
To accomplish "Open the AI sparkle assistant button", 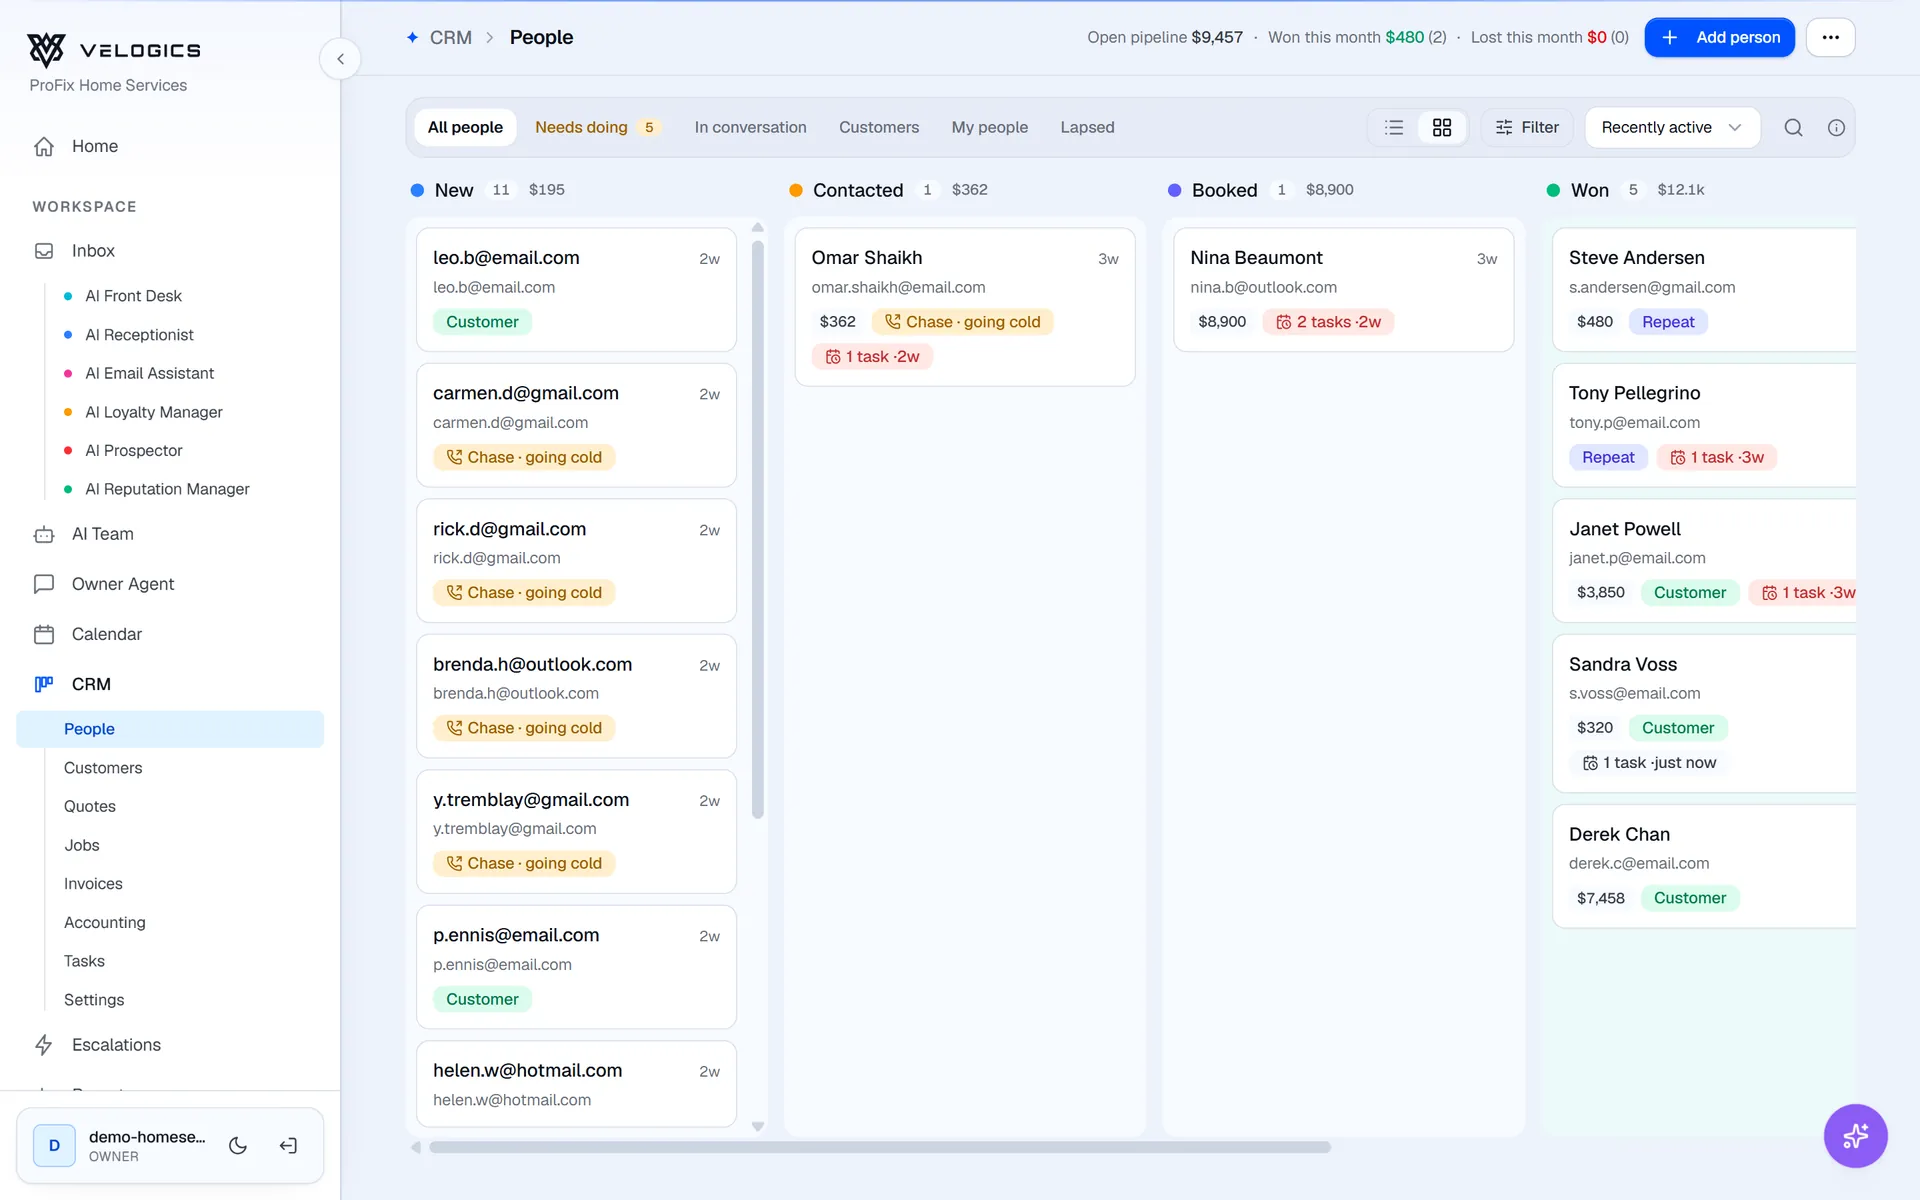I will tap(1855, 1135).
